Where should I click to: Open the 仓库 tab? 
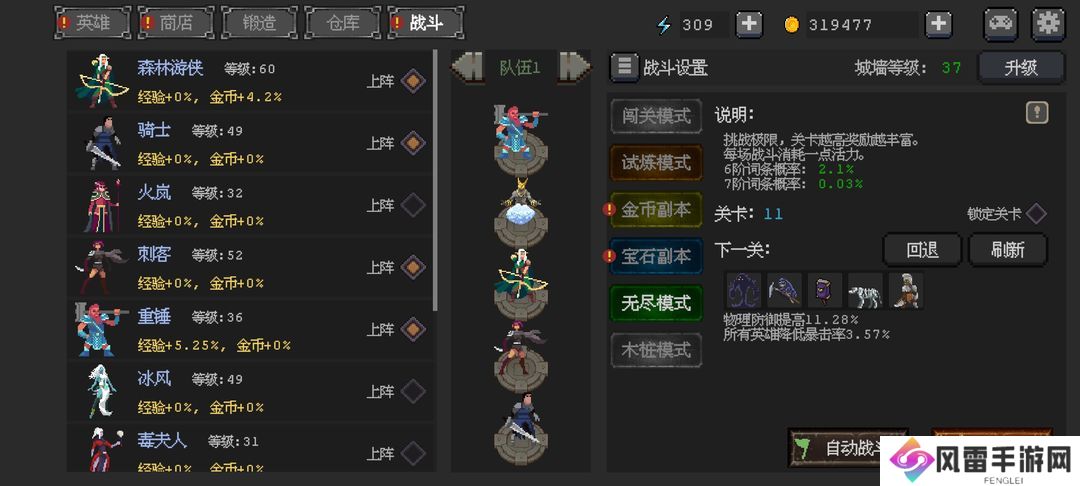[x=342, y=23]
